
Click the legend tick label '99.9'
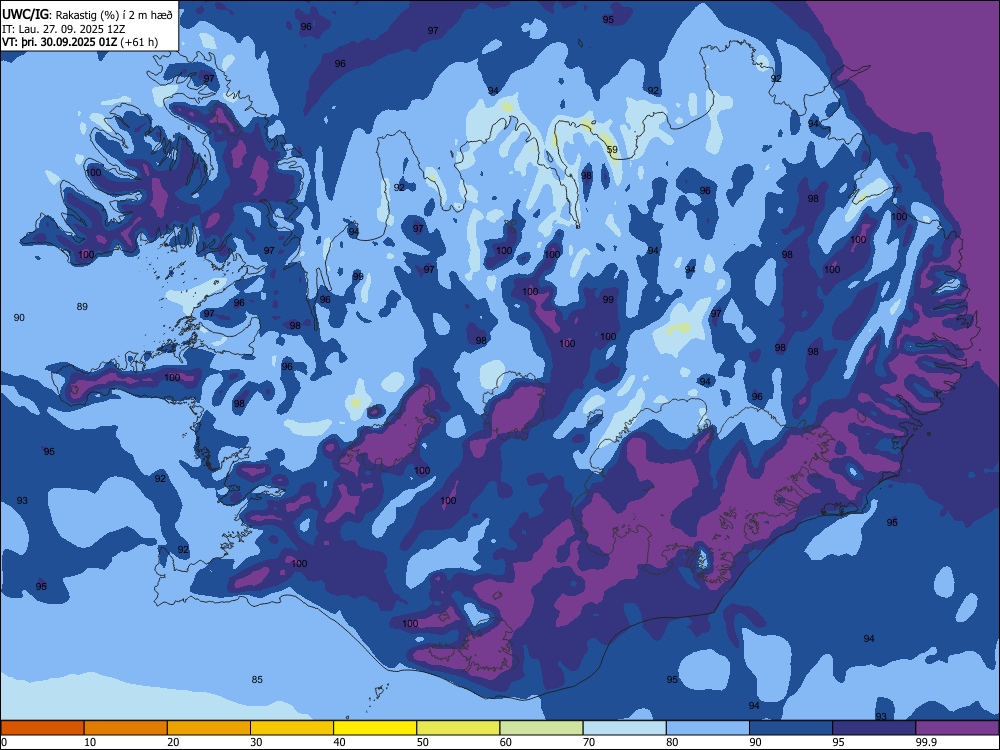pos(926,742)
